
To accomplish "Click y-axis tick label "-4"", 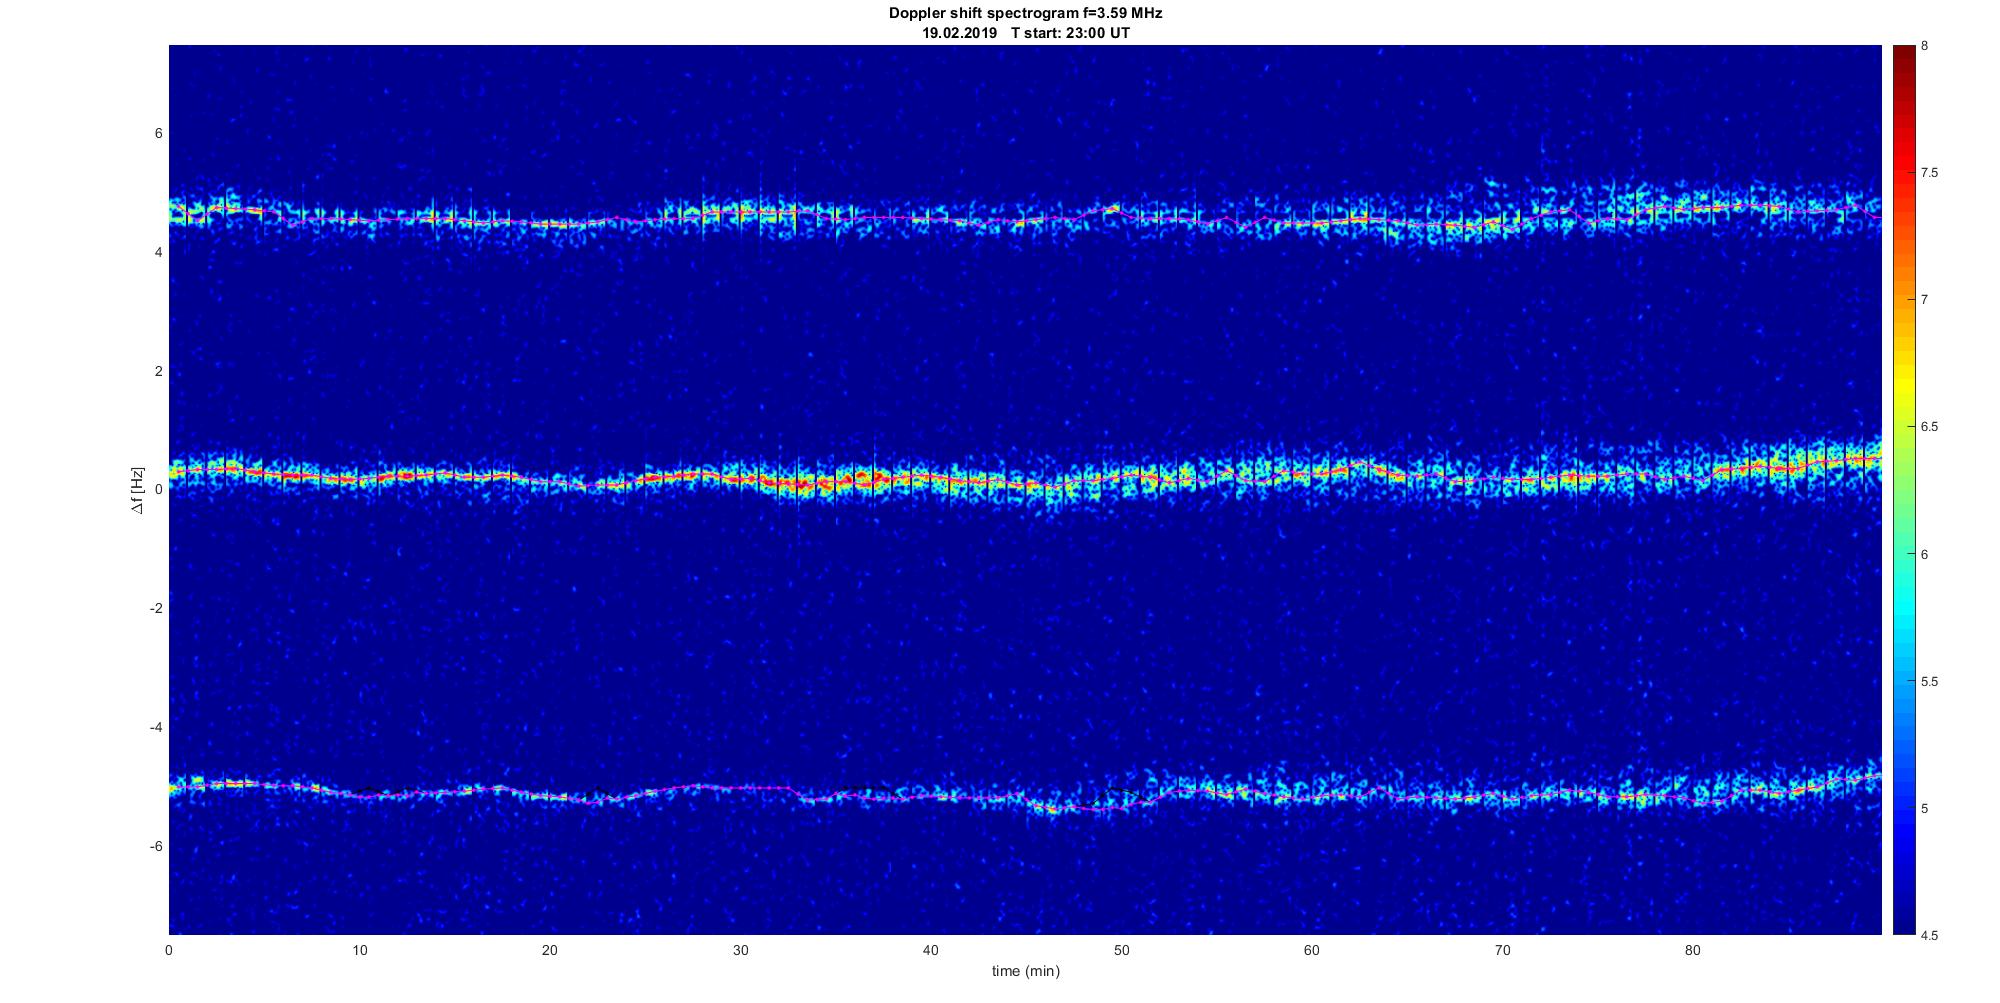I will click(156, 727).
